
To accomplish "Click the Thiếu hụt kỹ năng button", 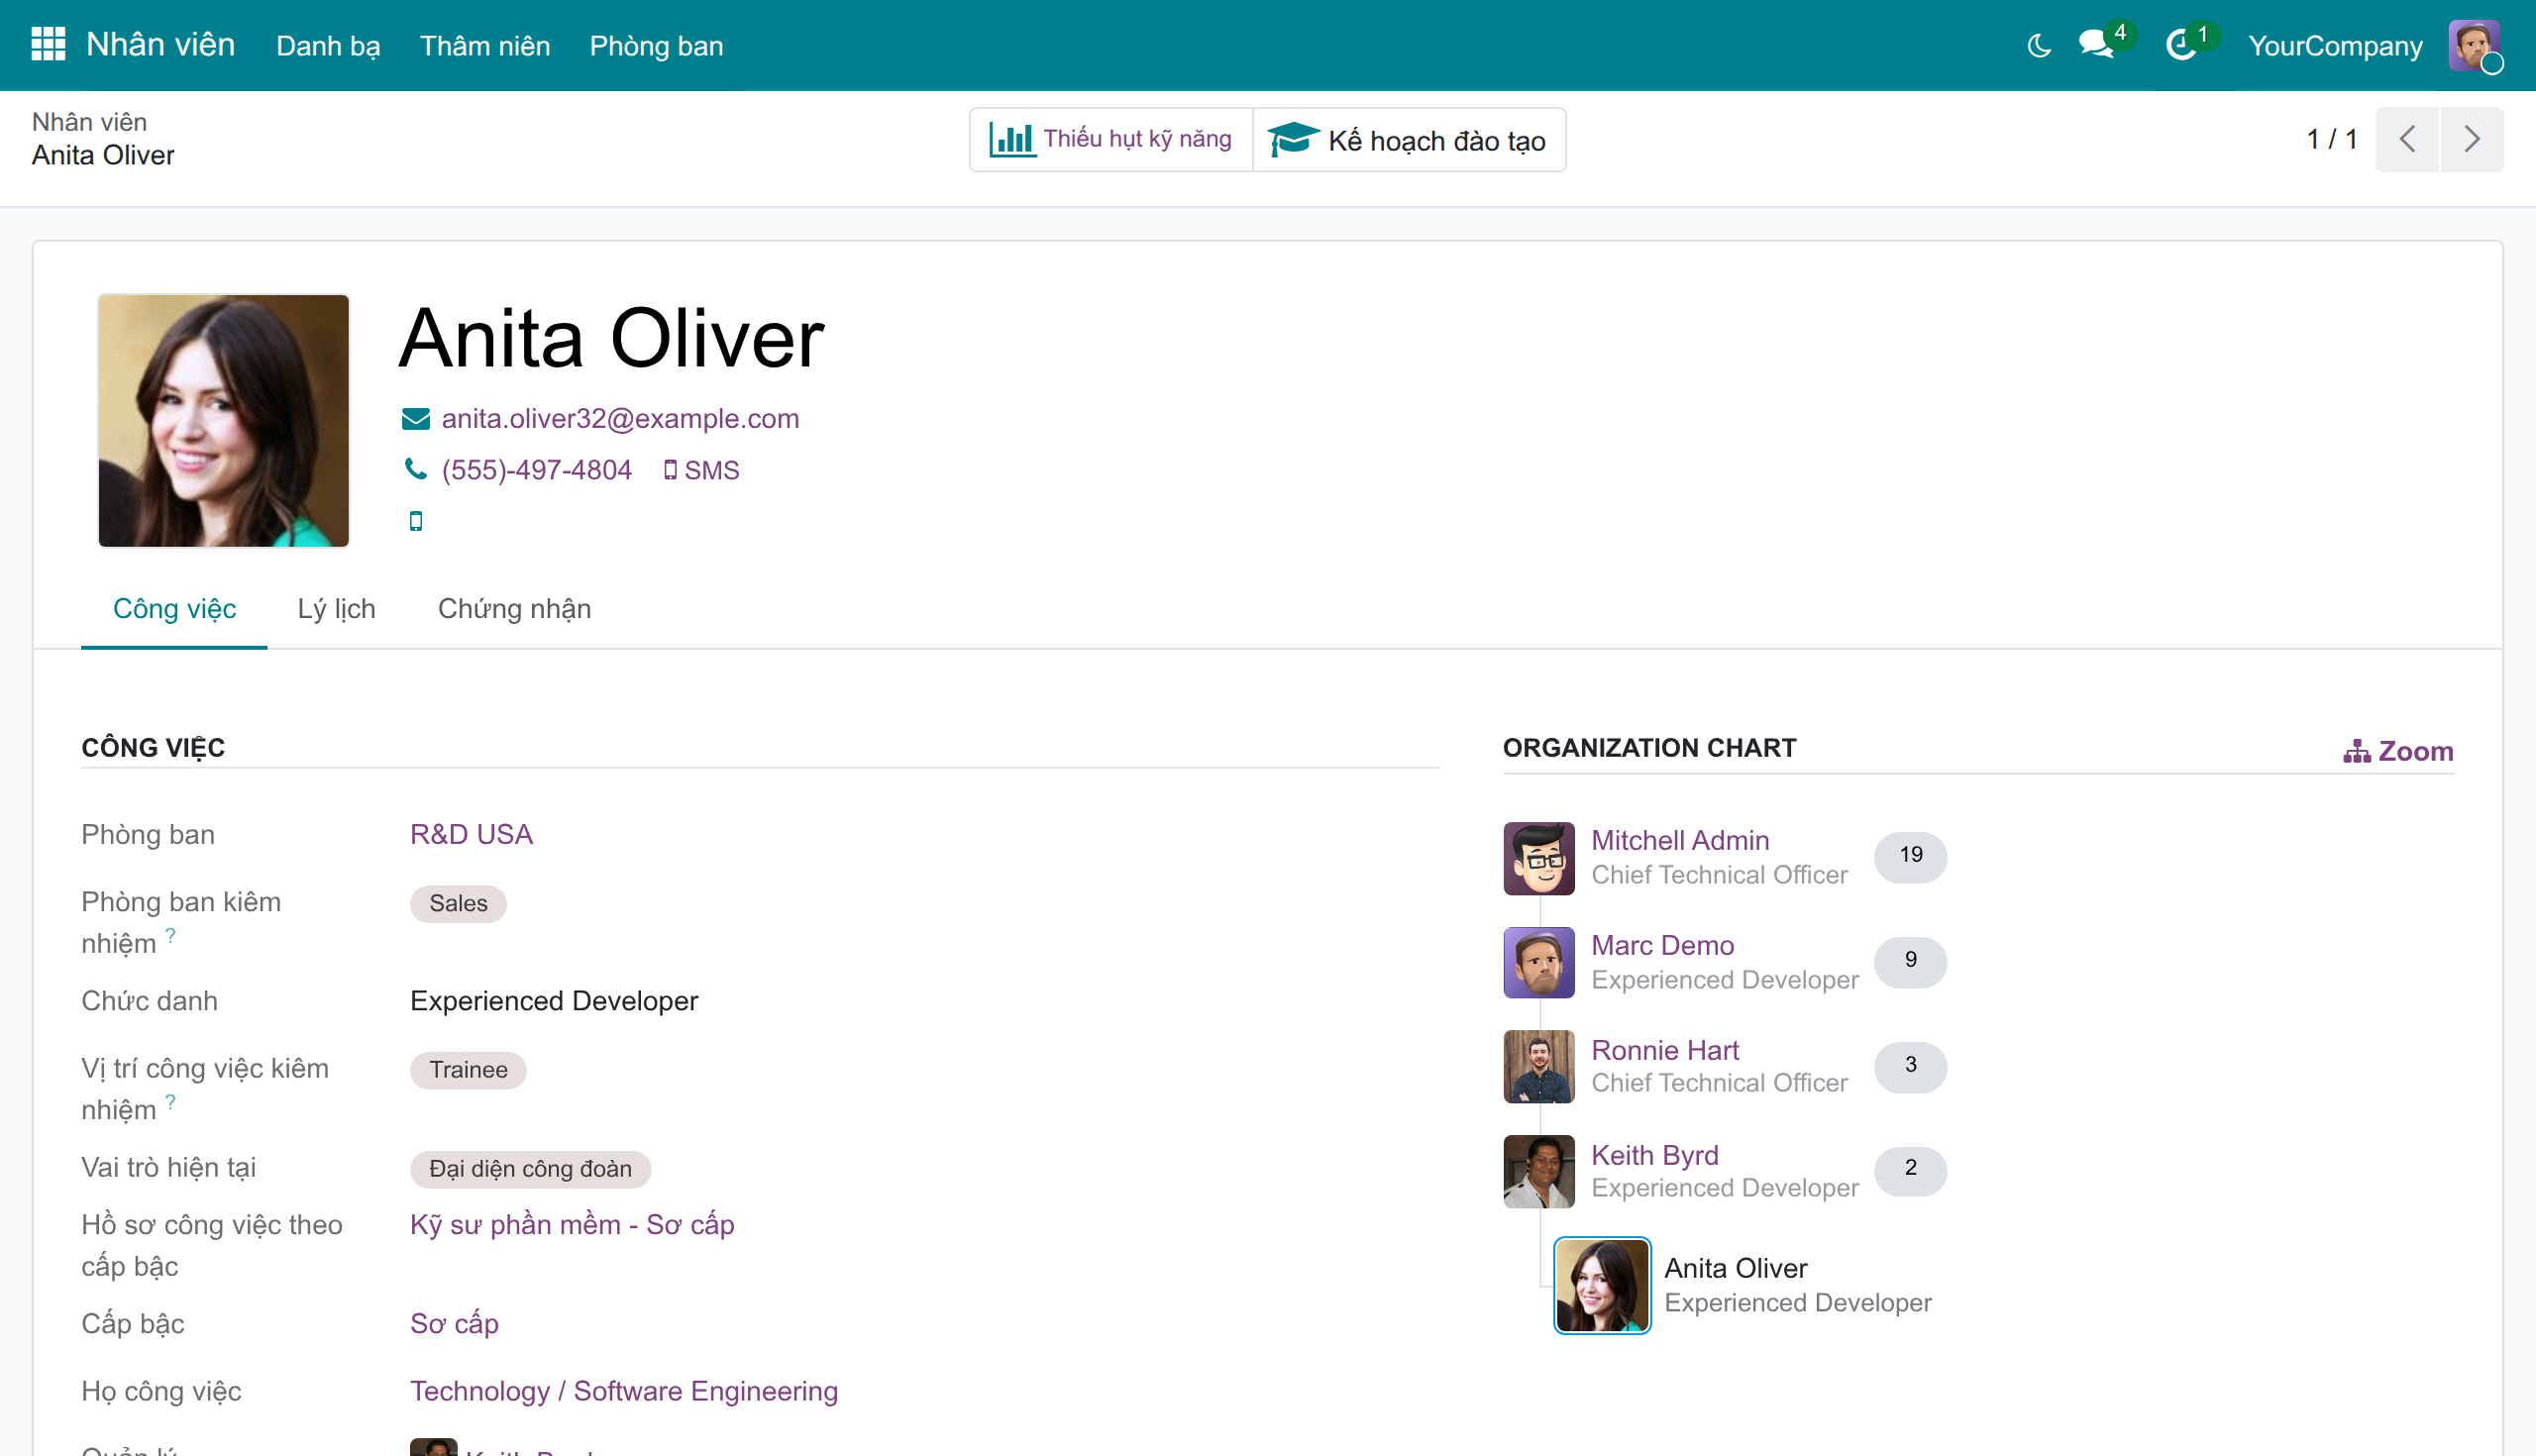I will (1111, 139).
